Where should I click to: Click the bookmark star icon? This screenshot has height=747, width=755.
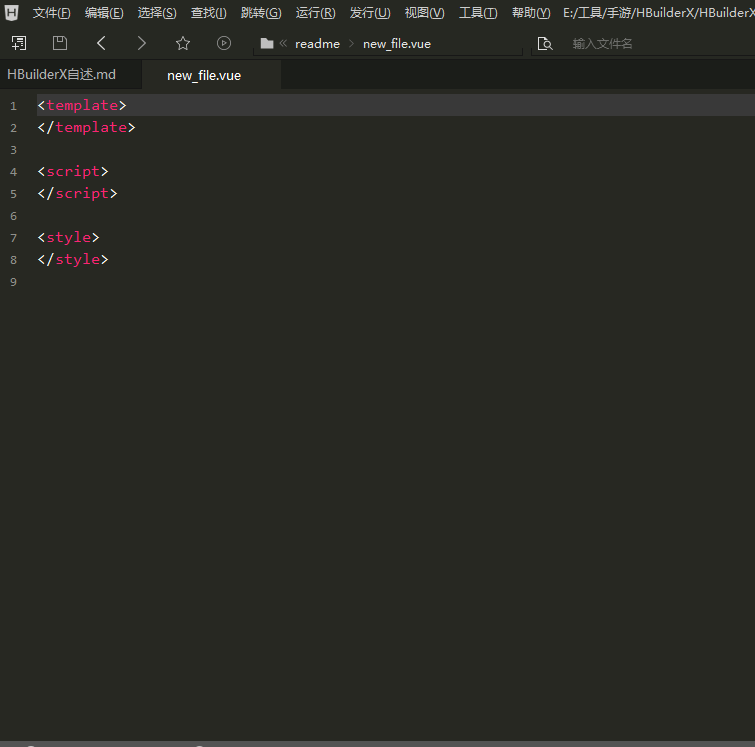click(183, 43)
